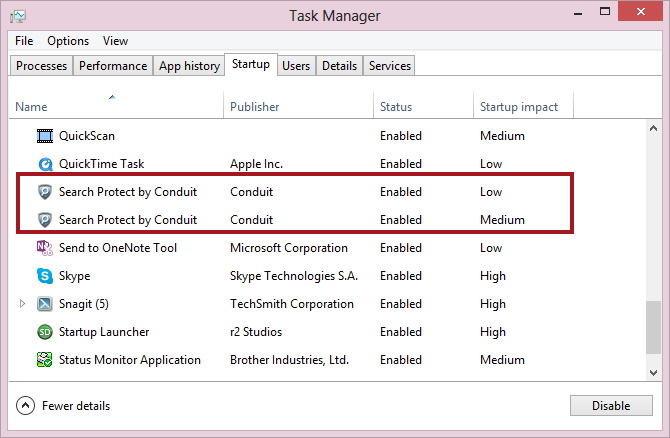Click the r2 Studios publisher cell
The image size is (670, 438).
click(256, 332)
